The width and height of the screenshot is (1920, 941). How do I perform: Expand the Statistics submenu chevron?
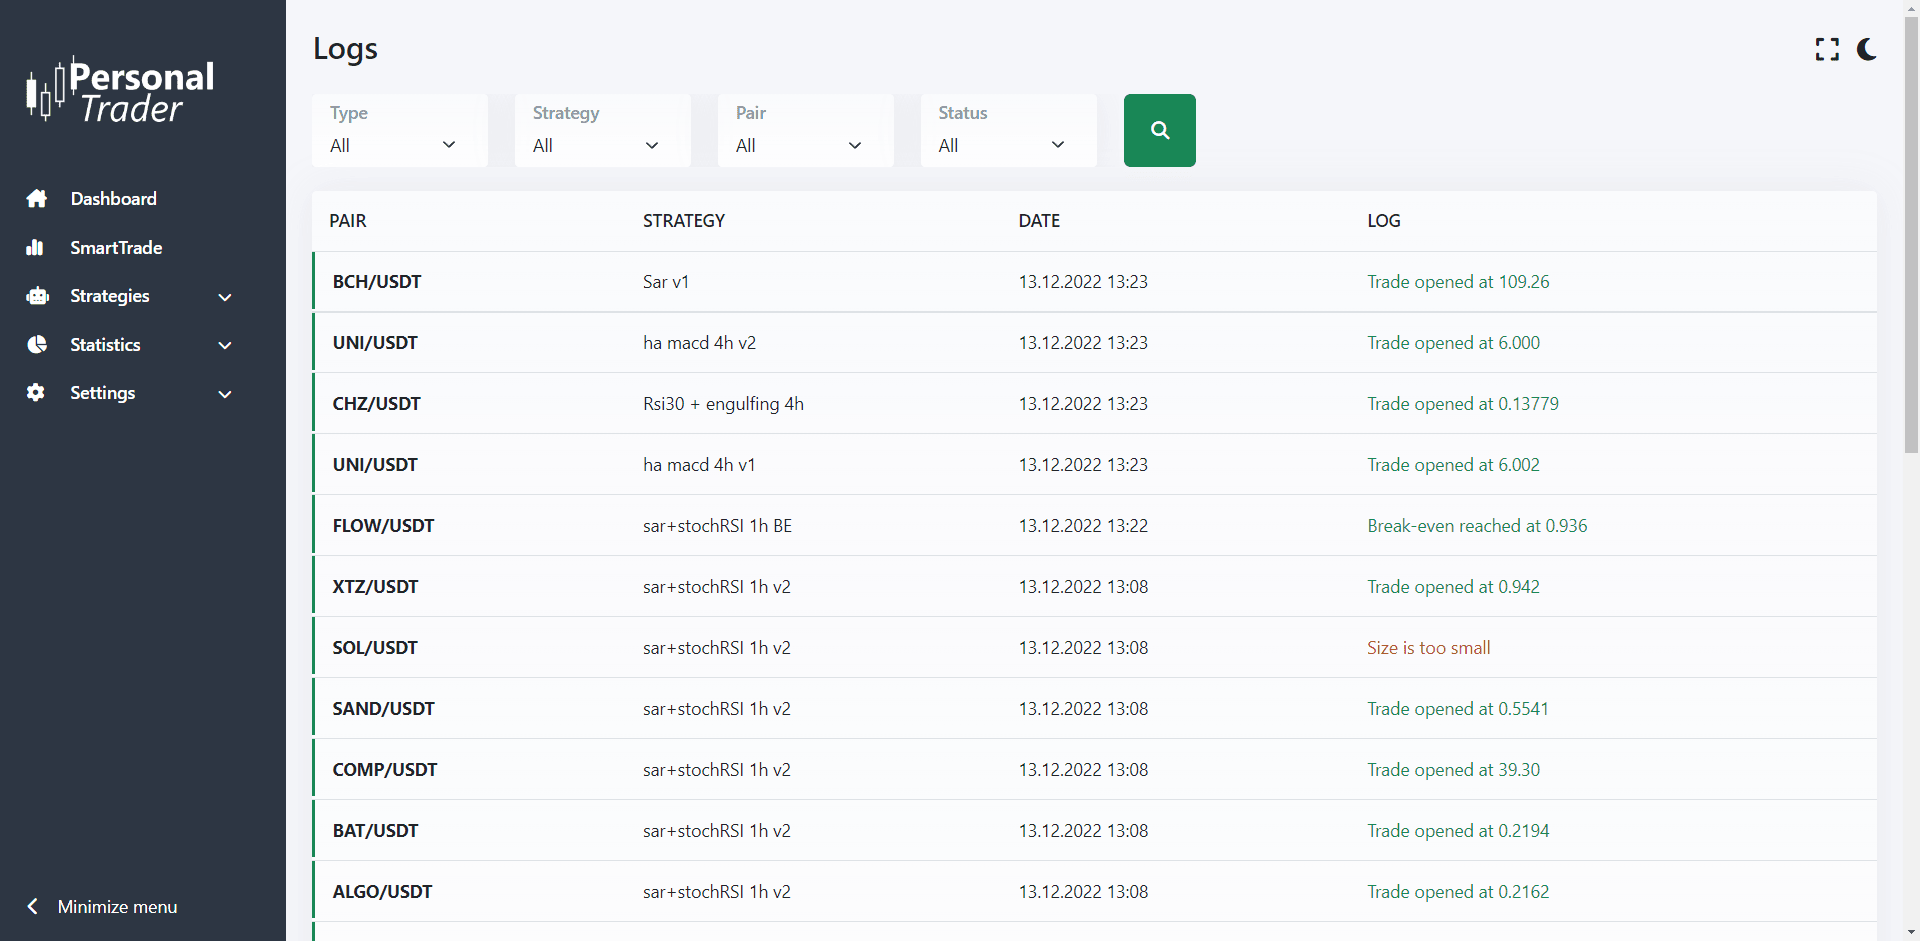coord(225,345)
